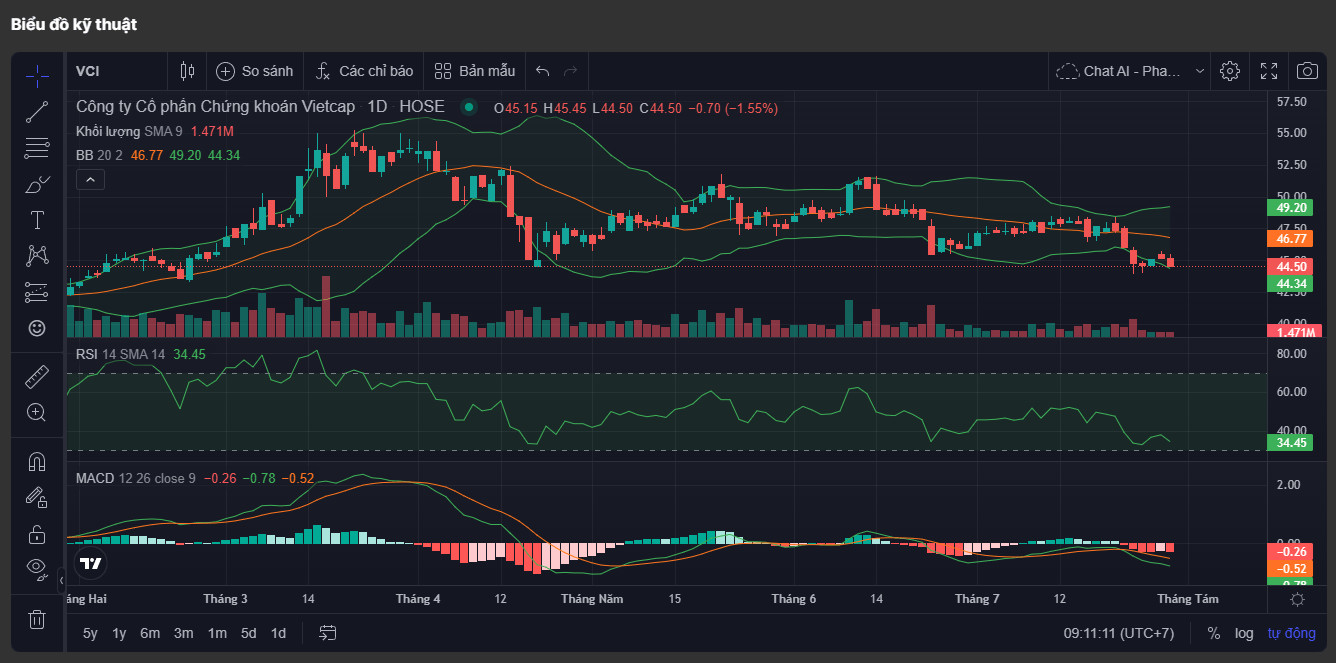Select the 1y time range

[119, 633]
